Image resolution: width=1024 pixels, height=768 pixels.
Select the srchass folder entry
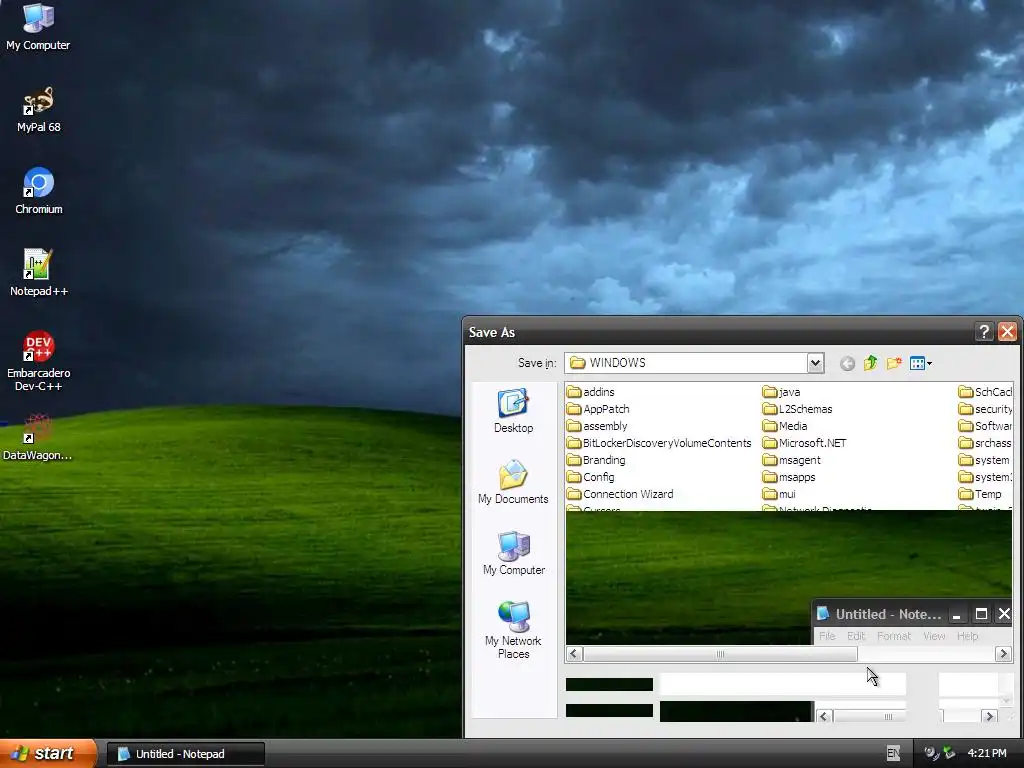(985, 443)
